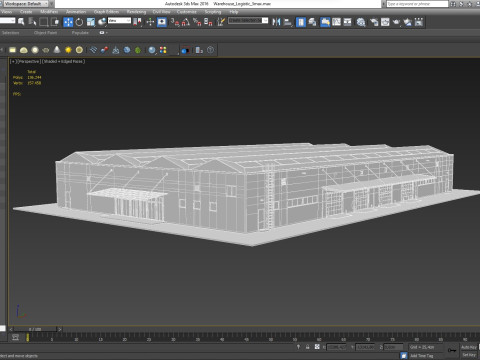Image resolution: width=480 pixels, height=360 pixels.
Task: Click Add Time Tag label
Action: pyautogui.click(x=422, y=356)
